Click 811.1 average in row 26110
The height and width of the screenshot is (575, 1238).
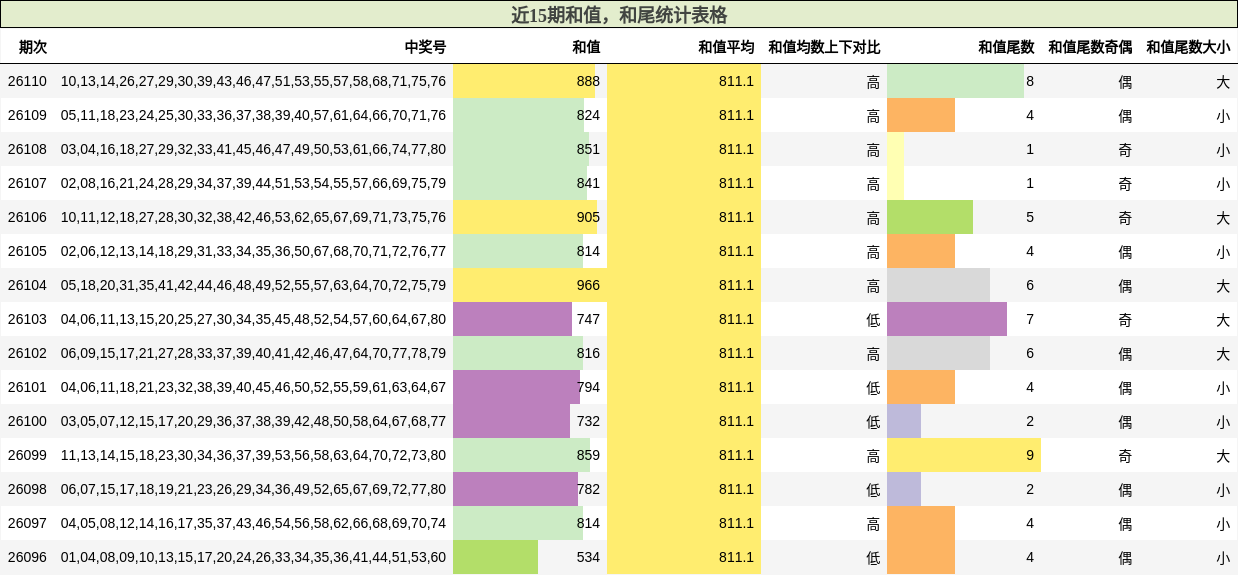click(x=737, y=81)
